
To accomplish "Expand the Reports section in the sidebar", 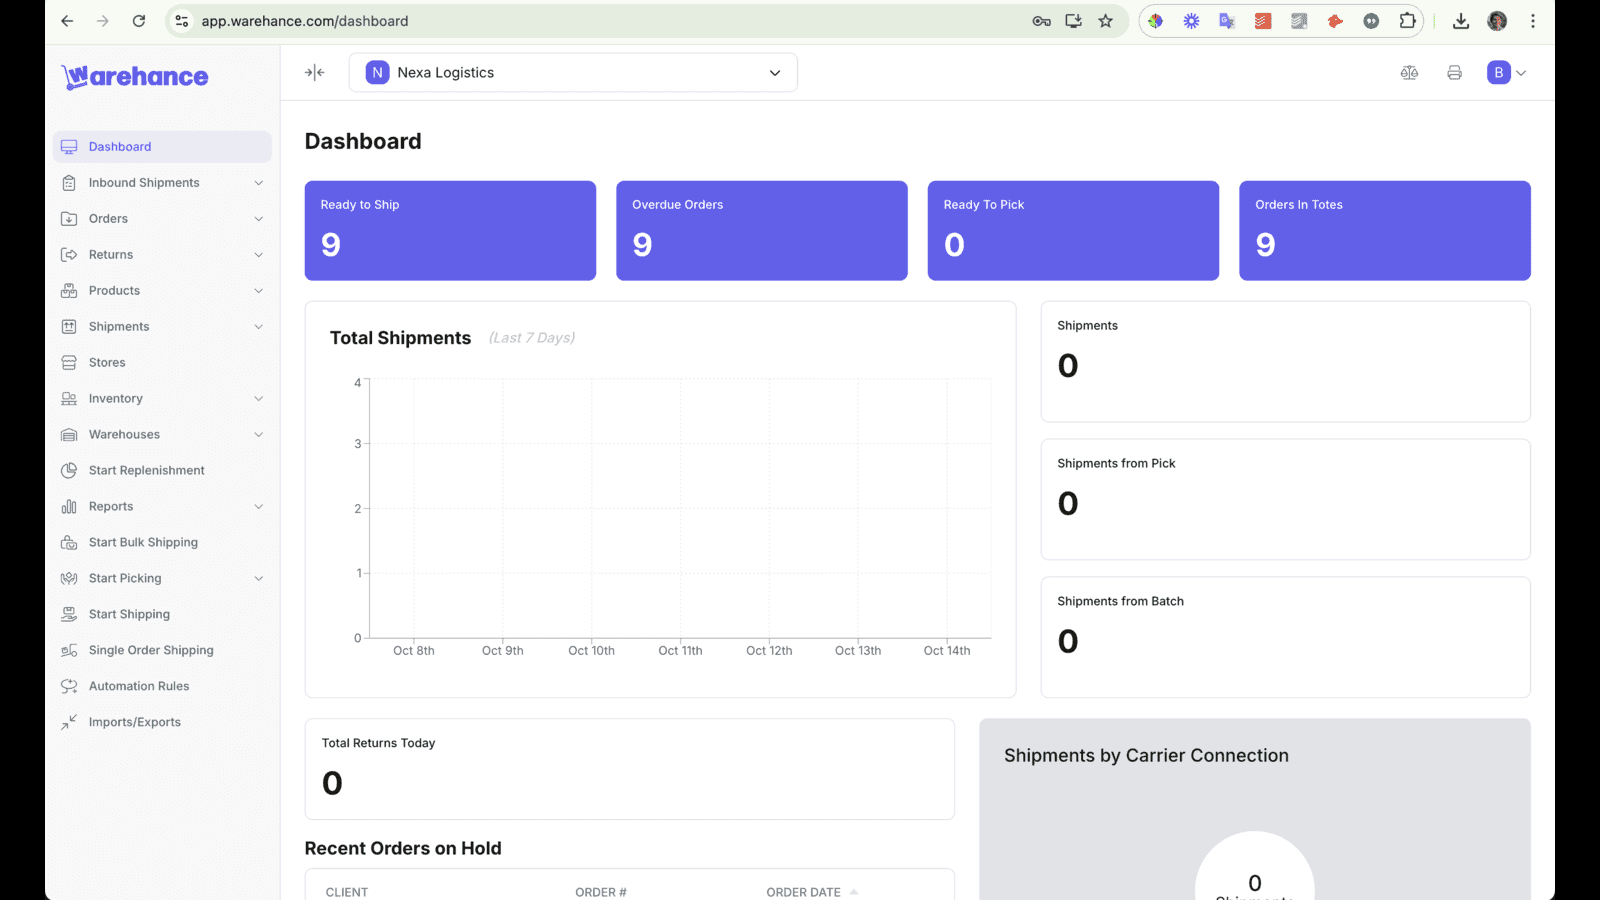I will coord(259,506).
